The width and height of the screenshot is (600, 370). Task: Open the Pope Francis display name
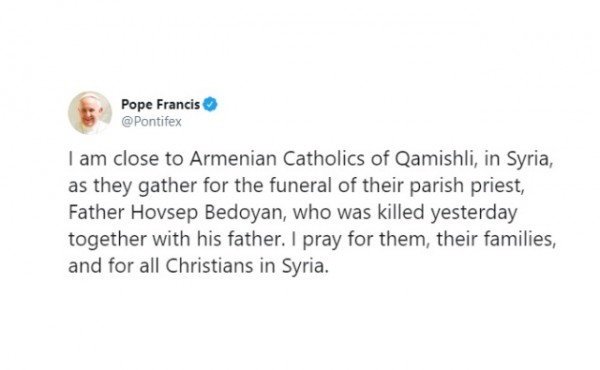click(x=160, y=104)
